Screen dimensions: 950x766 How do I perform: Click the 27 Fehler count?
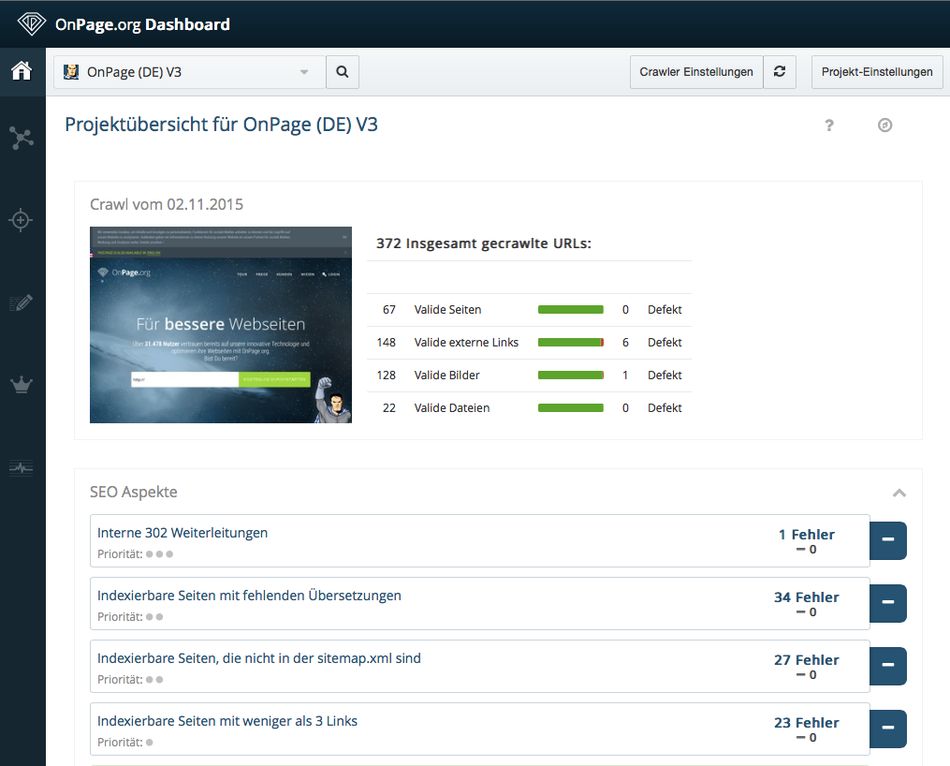pyautogui.click(x=806, y=660)
